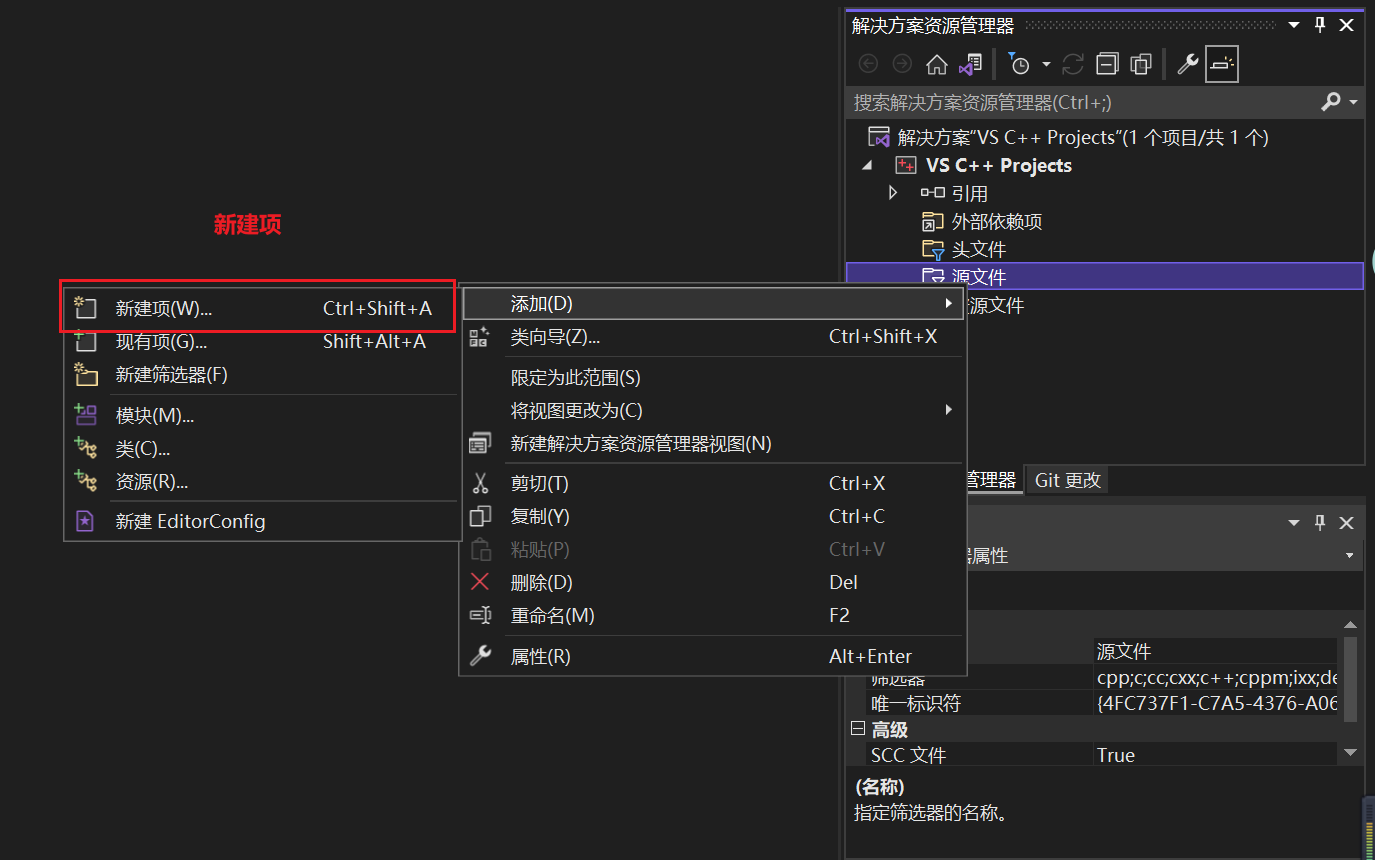1375x860 pixels.
Task: Click the wrench Properties icon in the toolbar
Action: point(1187,65)
